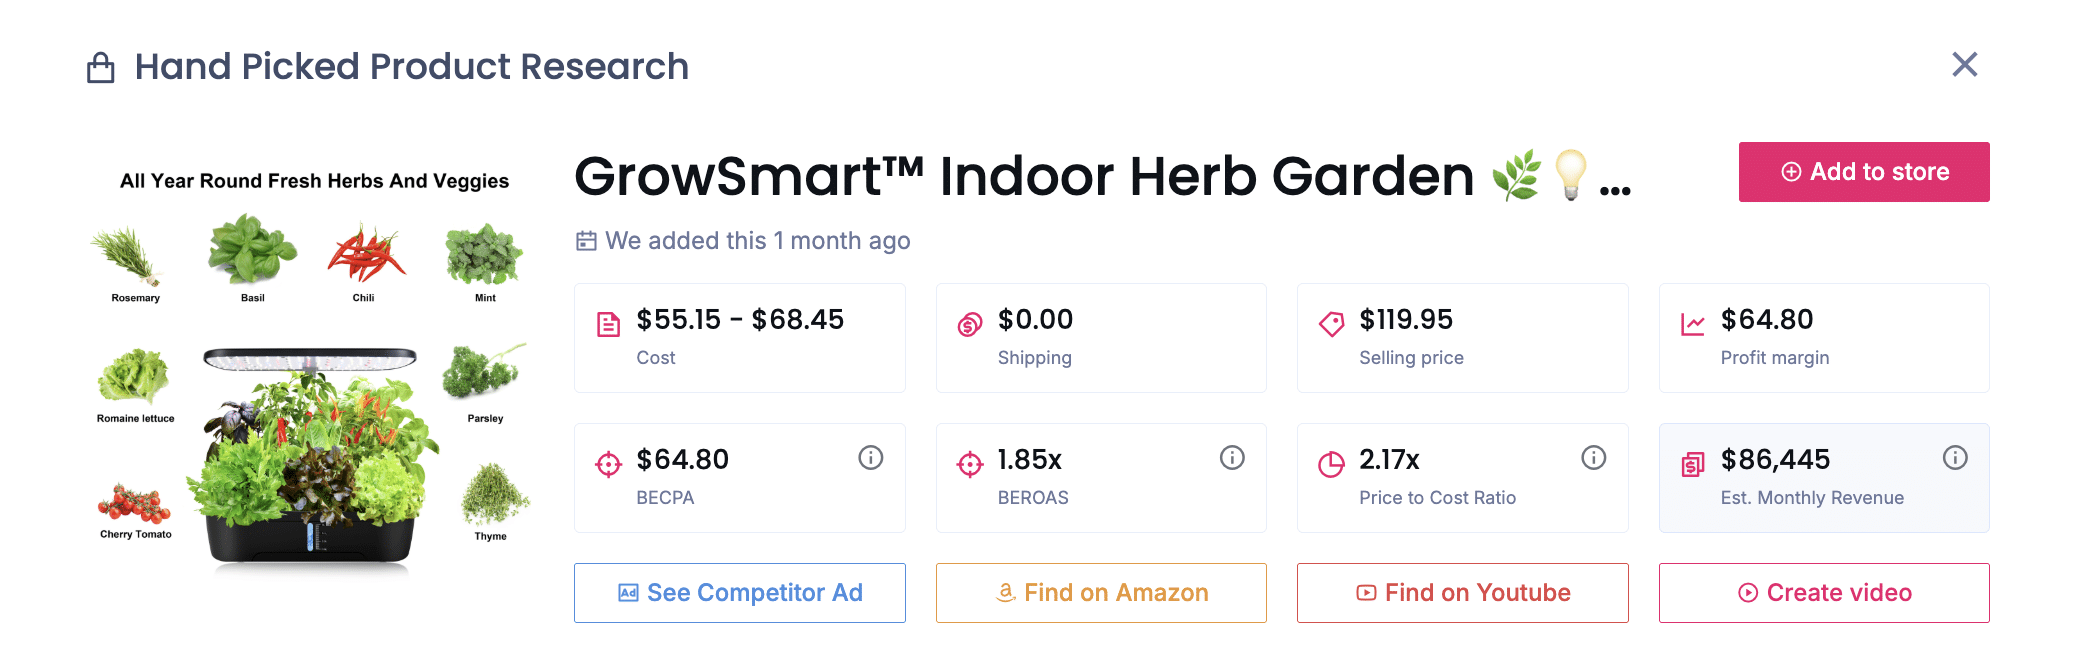Image resolution: width=2076 pixels, height=648 pixels.
Task: Click the shopping bag icon in the header
Action: 100,66
